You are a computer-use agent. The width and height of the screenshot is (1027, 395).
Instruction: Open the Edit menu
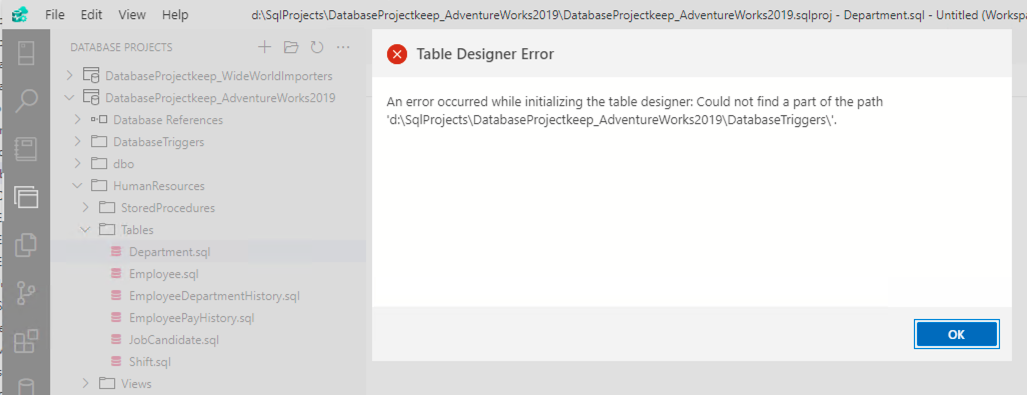(91, 14)
